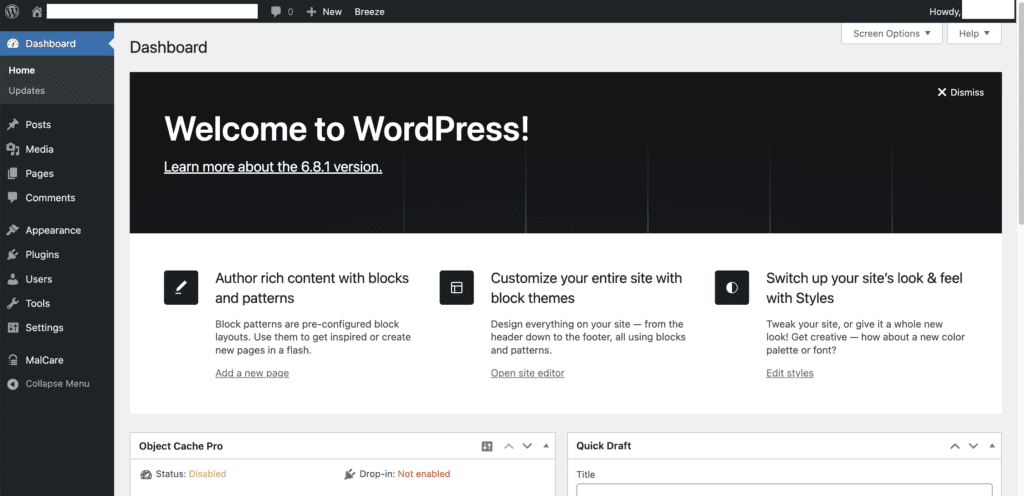Toggle Quick Draft panel collapse
The image size is (1024, 496).
click(x=992, y=446)
